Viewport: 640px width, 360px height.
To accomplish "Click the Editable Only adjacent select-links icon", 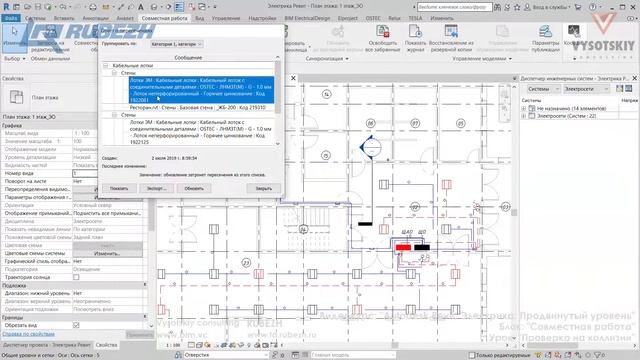I will click(539, 355).
